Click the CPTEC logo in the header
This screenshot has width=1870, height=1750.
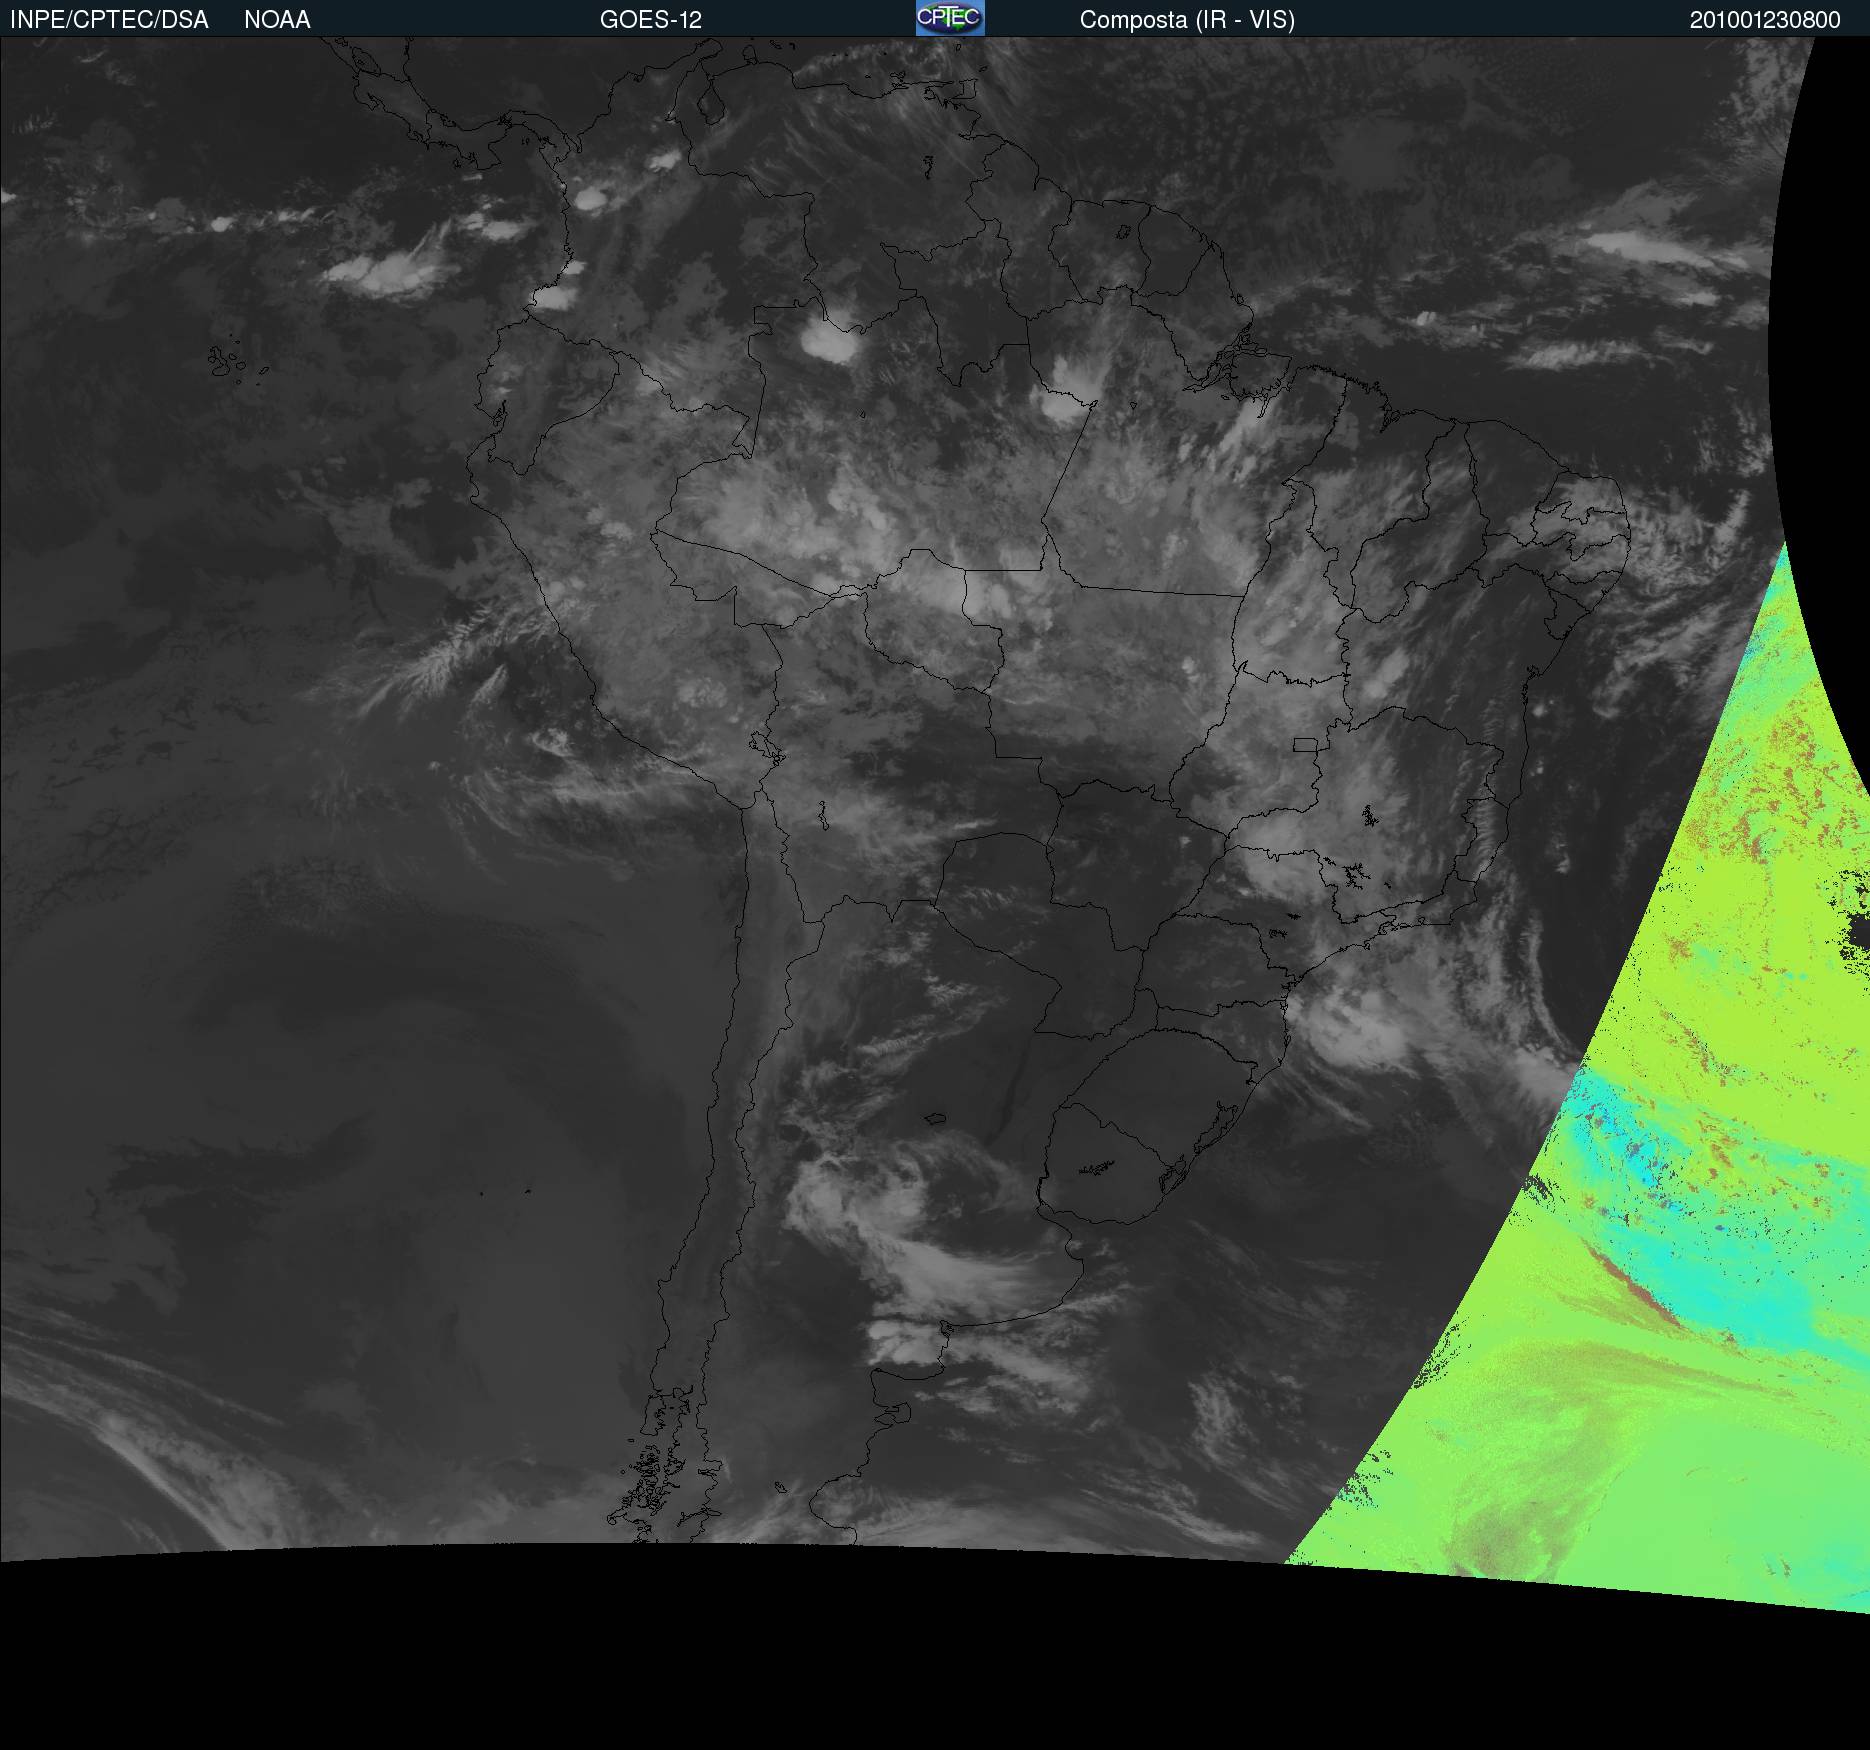tap(950, 18)
